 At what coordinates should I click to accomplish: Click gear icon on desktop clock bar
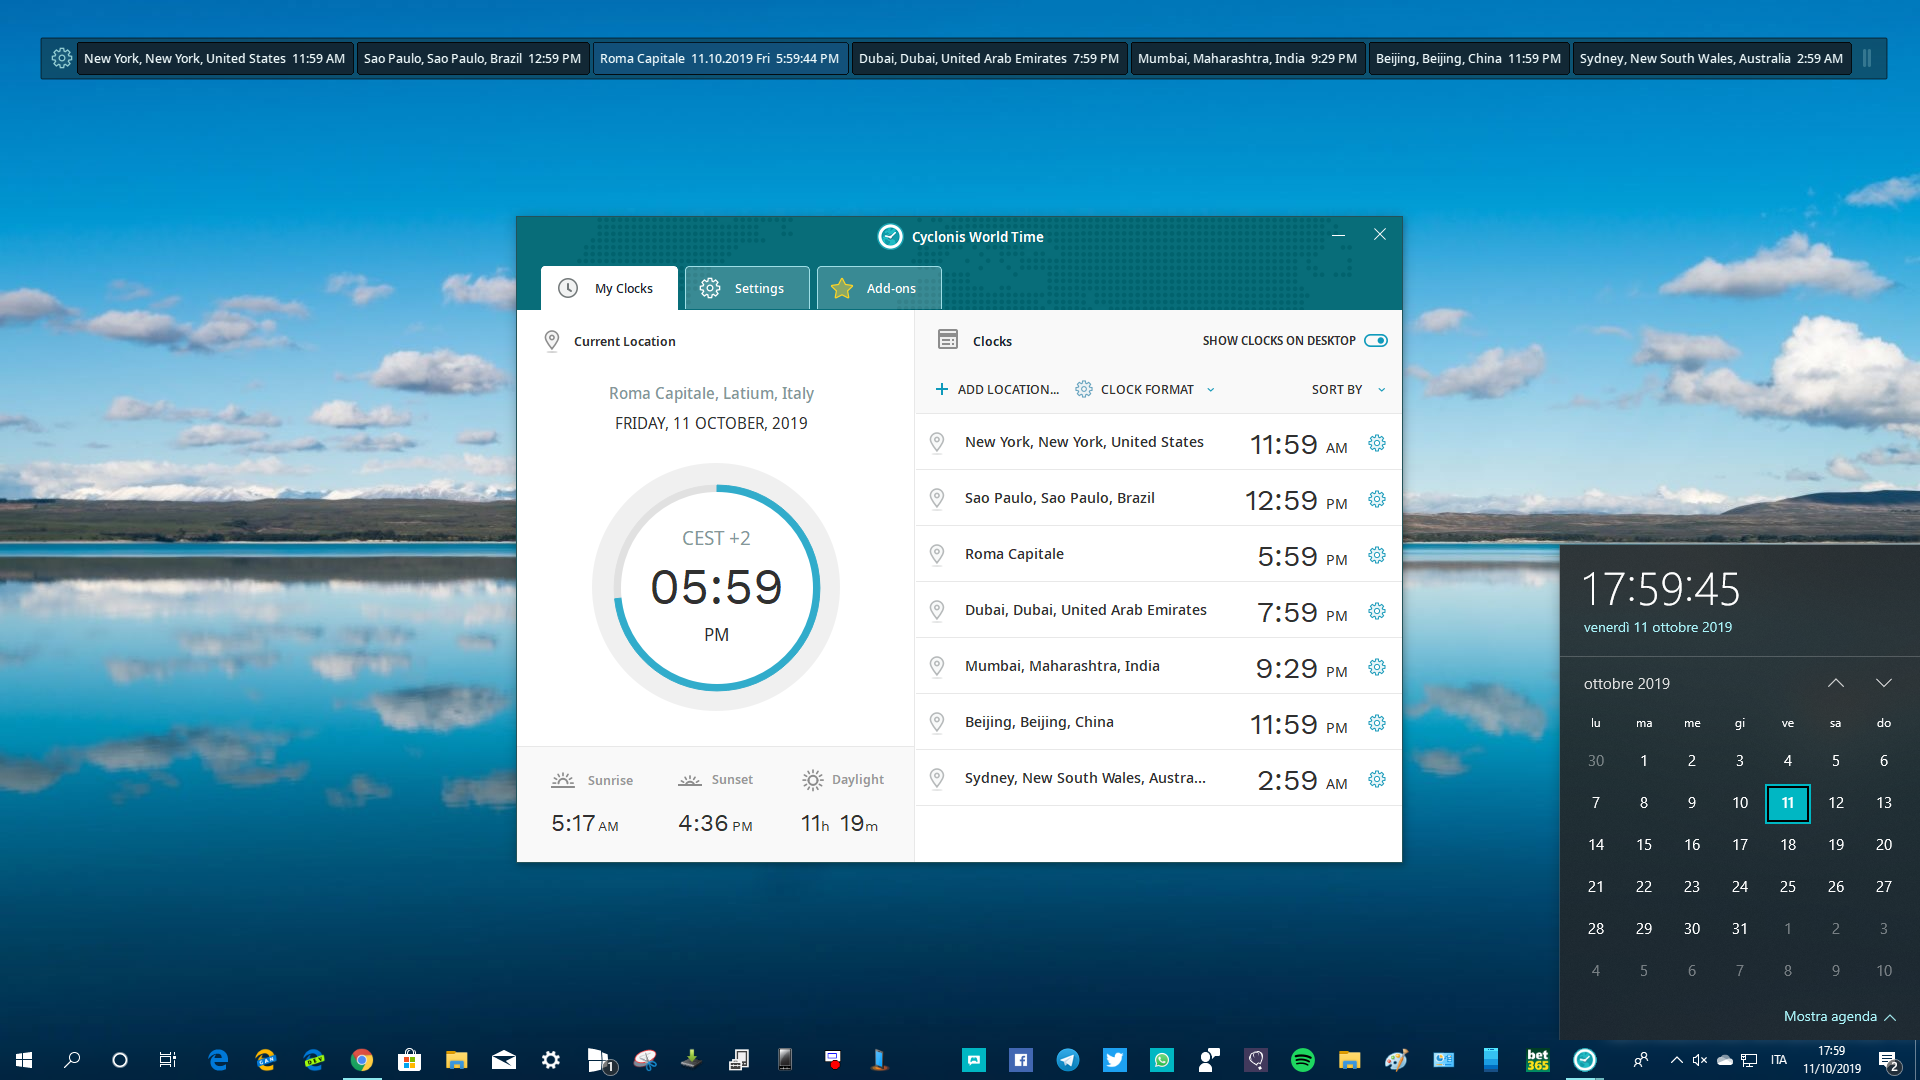(61, 58)
